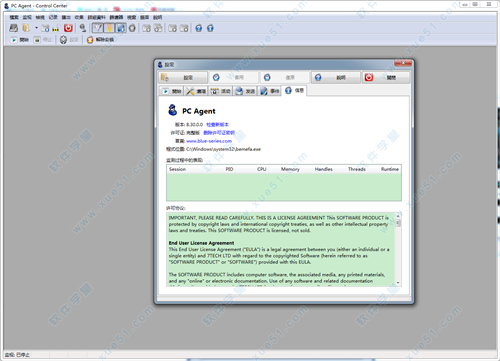Click the check-new-version link beside 8.30.0.0
Viewport: 500px width, 361px height.
click(x=217, y=124)
